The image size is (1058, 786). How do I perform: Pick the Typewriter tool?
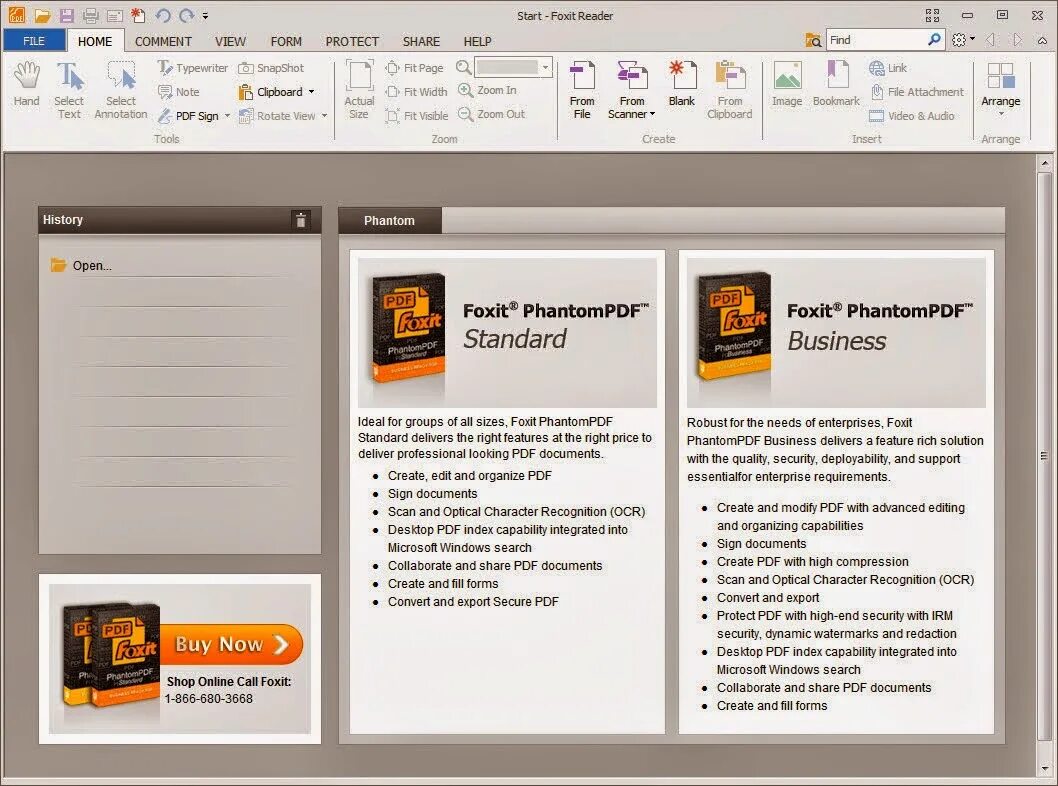point(192,67)
